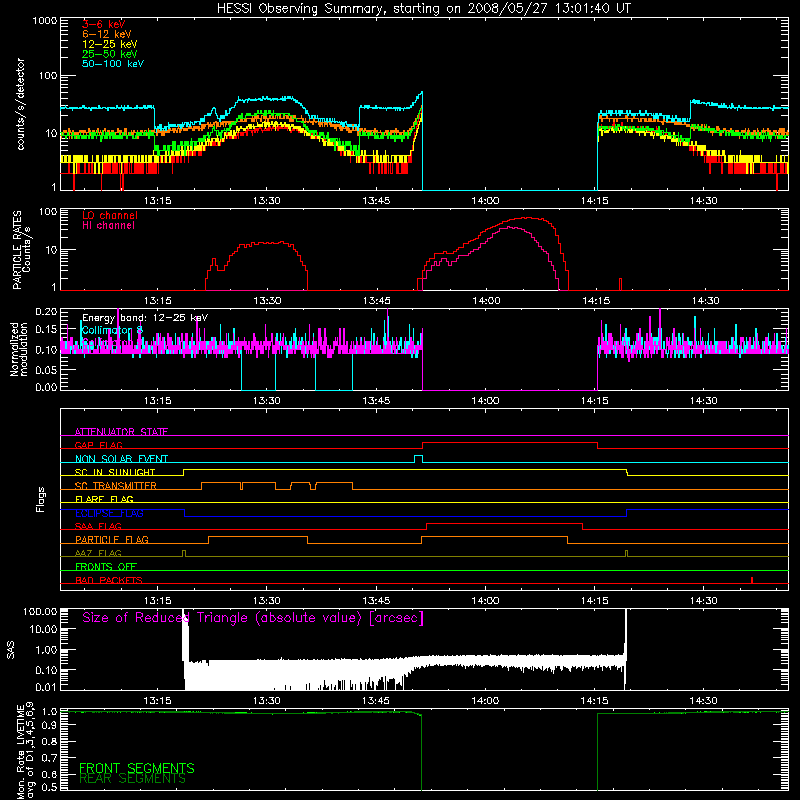The image size is (800, 800).
Task: Select the 50-100 keV legend label
Action: click(113, 64)
